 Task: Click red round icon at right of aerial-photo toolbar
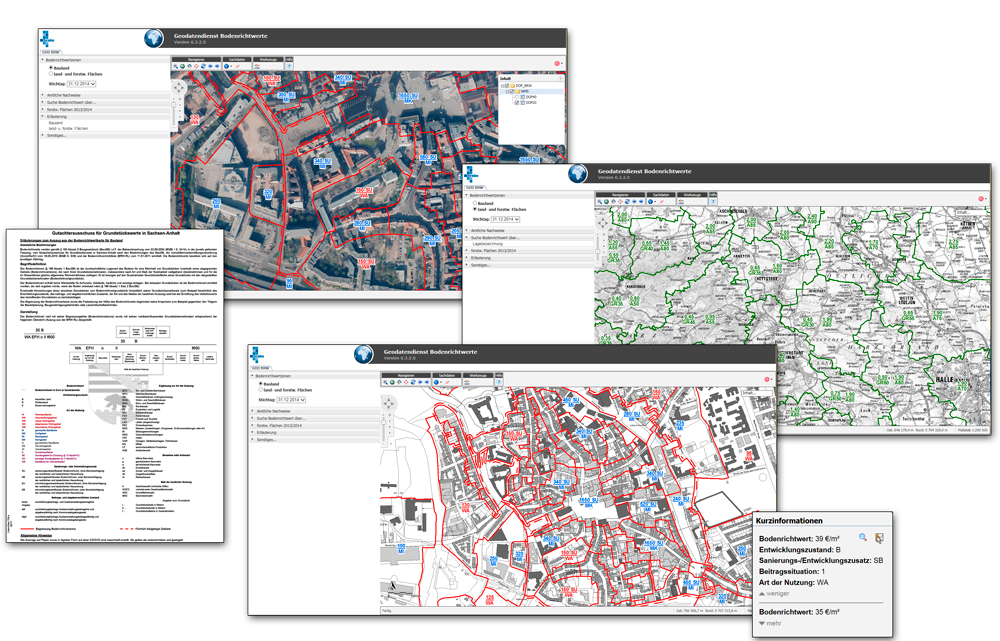[557, 63]
